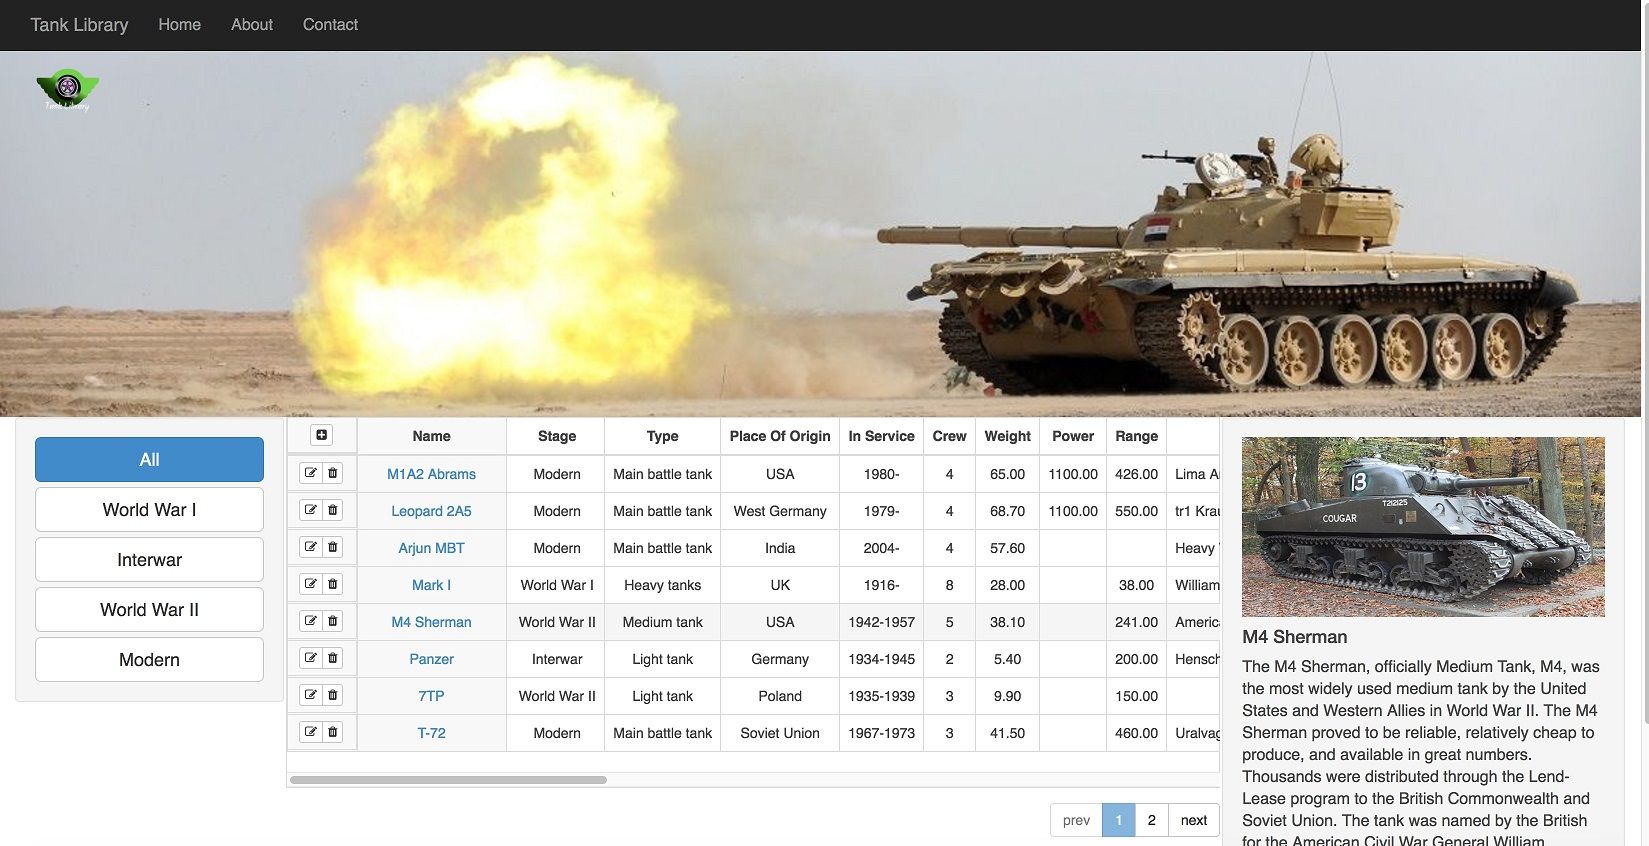Click the 1934-1945 service cell

(x=881, y=659)
